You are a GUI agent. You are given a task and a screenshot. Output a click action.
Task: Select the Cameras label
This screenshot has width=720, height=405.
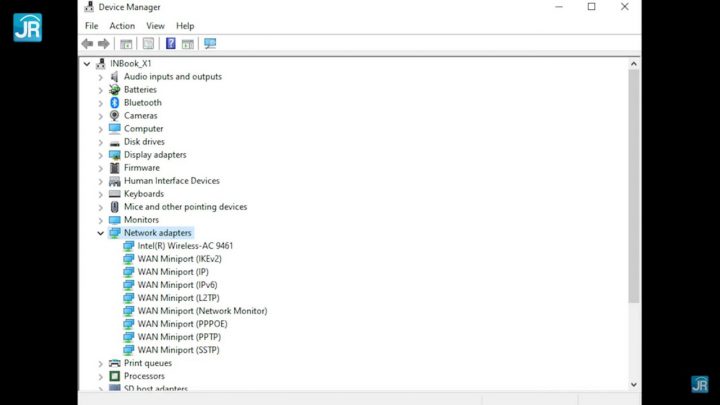pyautogui.click(x=141, y=116)
